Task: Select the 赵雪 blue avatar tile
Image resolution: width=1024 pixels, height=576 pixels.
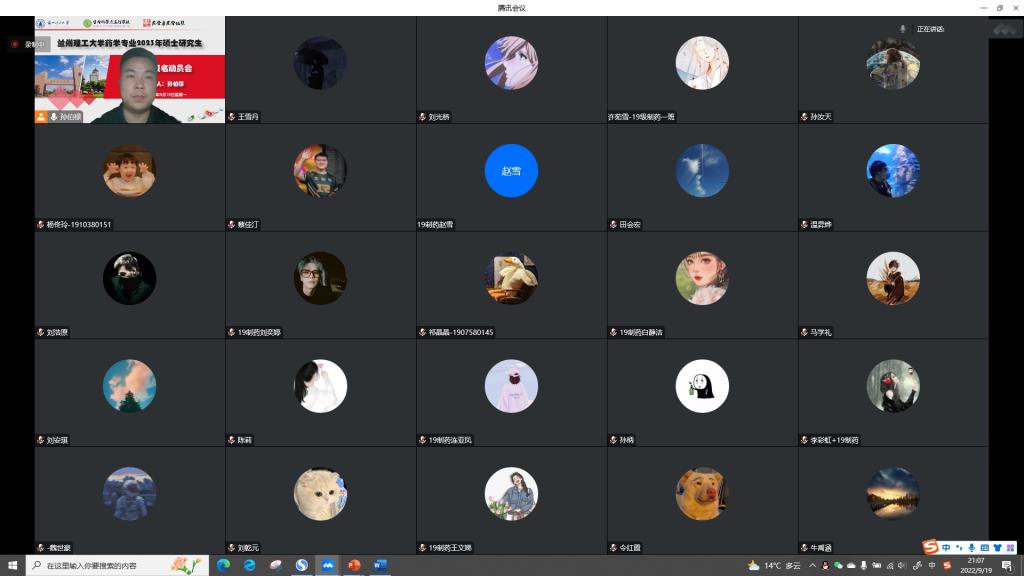Action: click(x=511, y=171)
